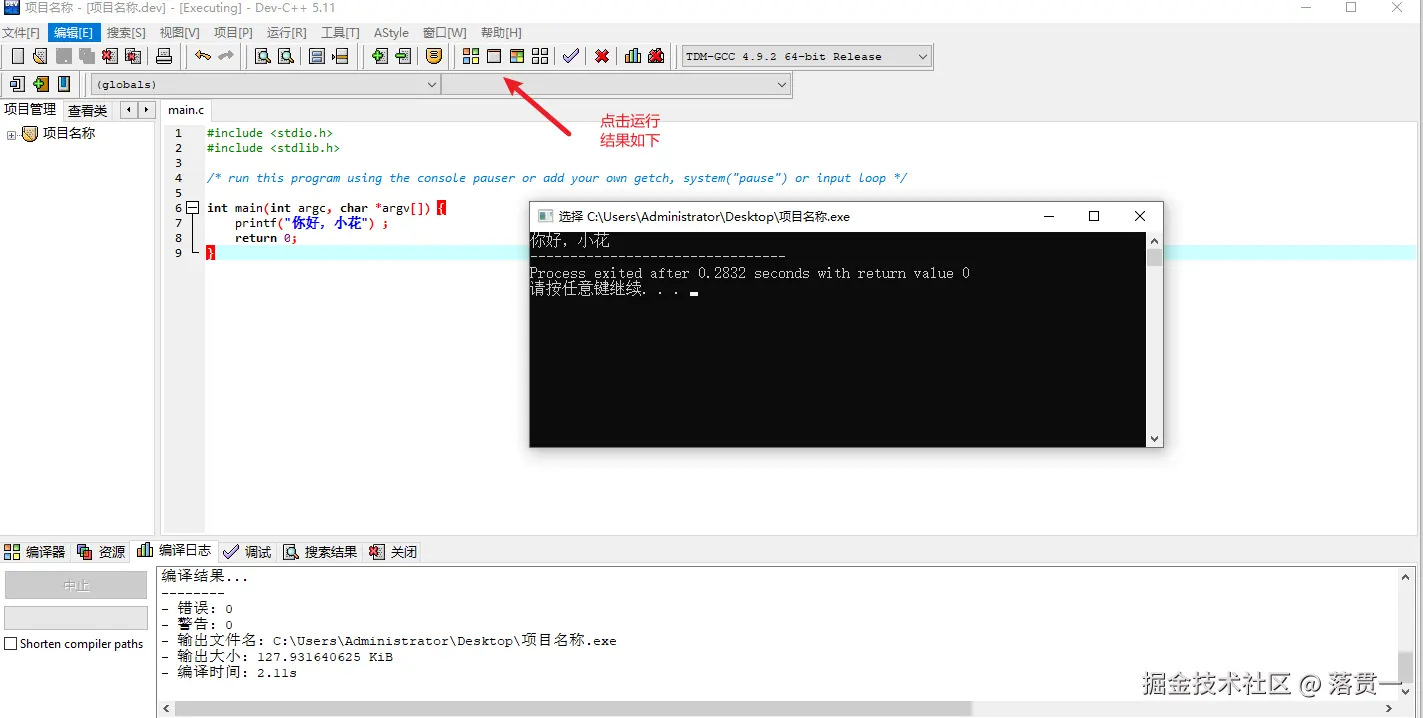
Task: Switch to the 编译日志 bottom tab
Action: (175, 551)
